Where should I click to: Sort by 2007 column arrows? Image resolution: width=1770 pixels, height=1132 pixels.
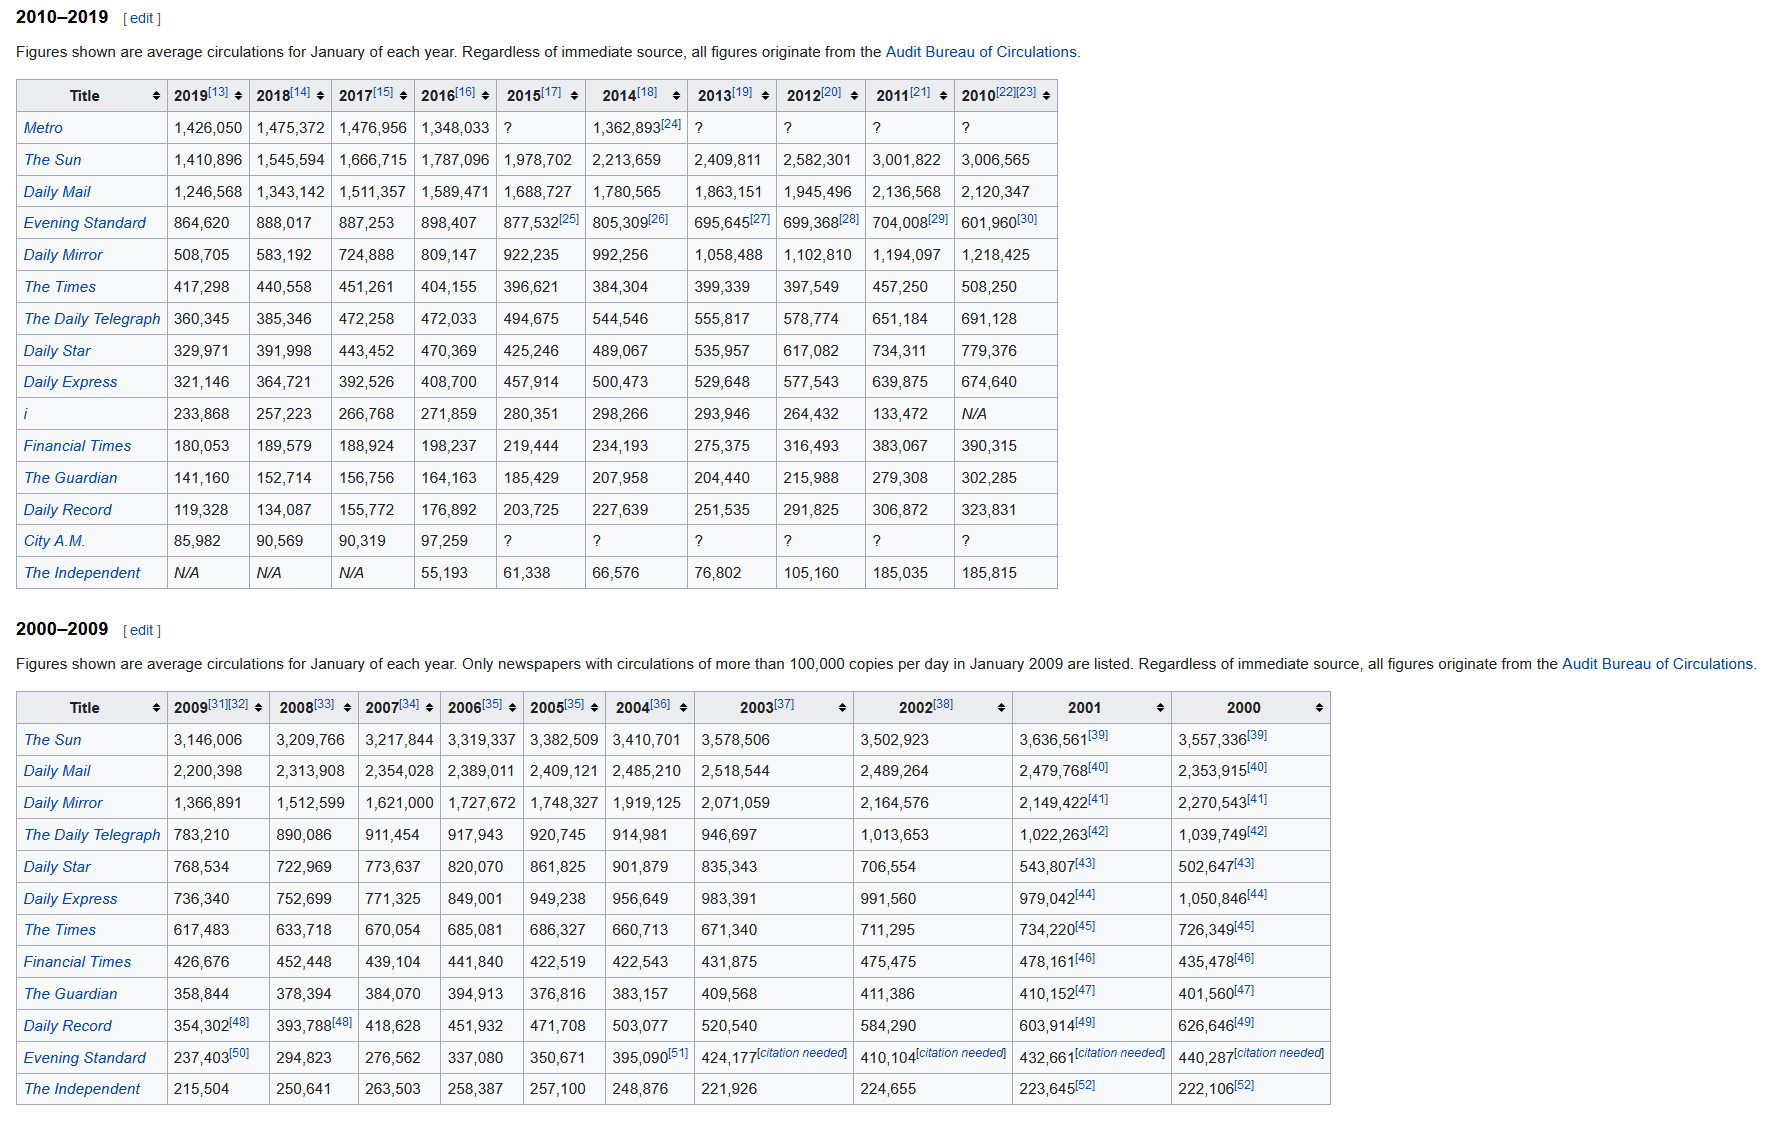[x=429, y=708]
